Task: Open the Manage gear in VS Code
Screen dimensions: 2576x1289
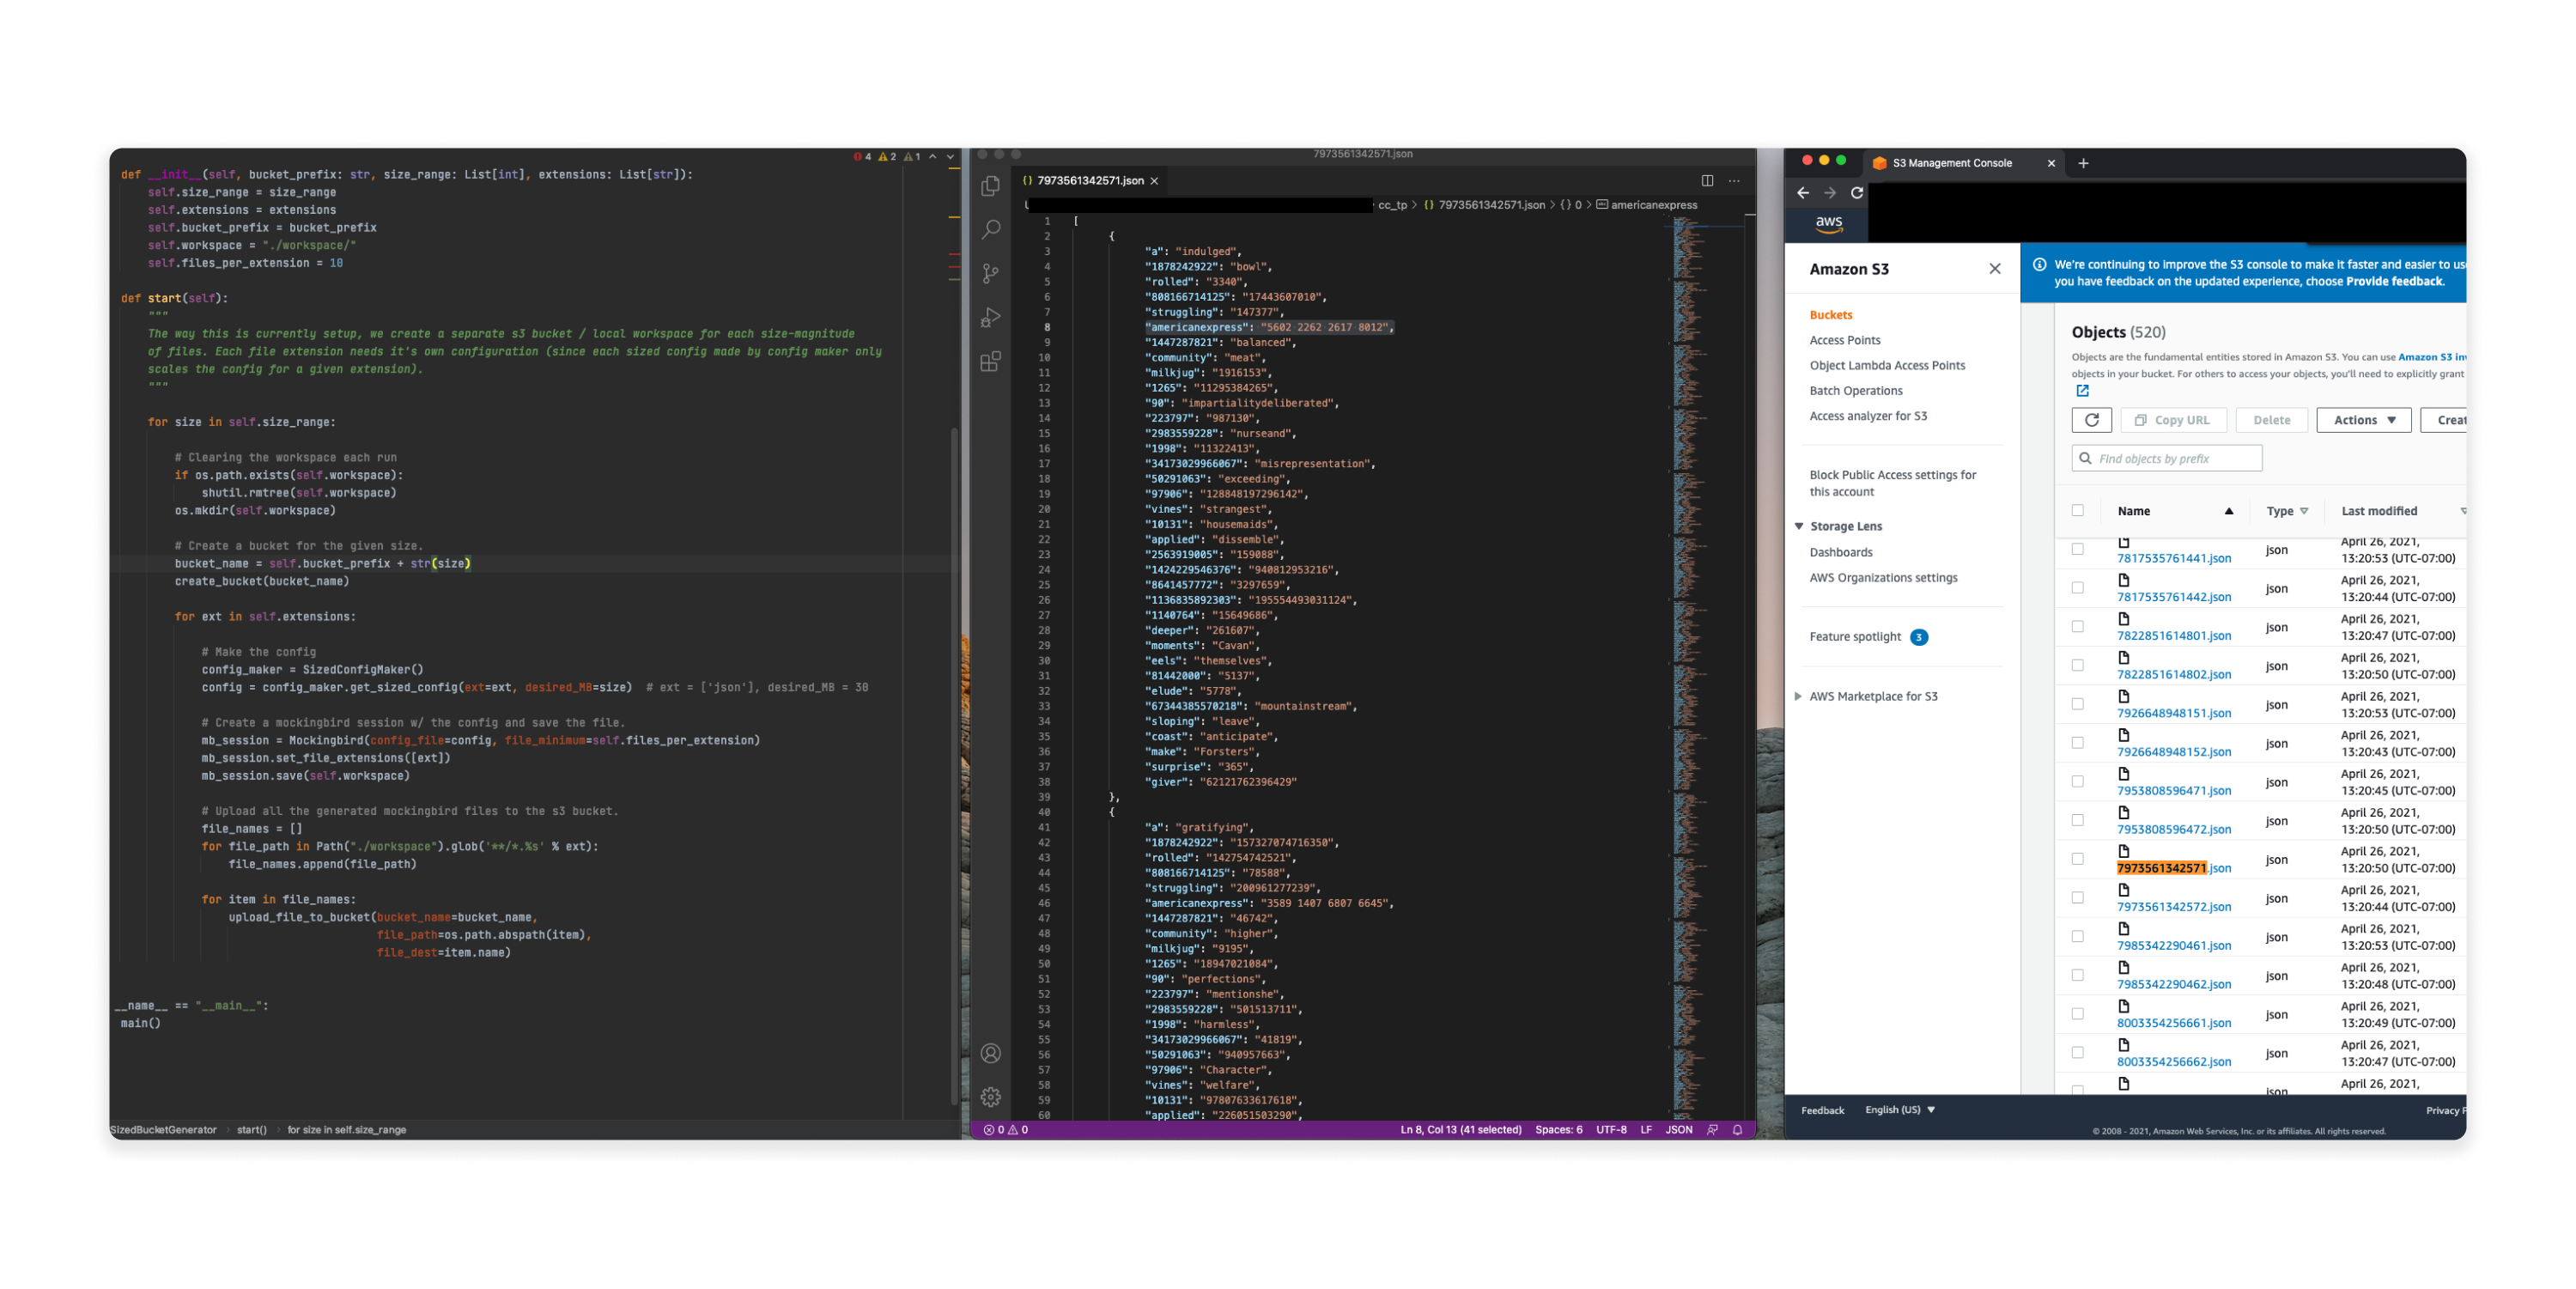Action: coord(990,1097)
